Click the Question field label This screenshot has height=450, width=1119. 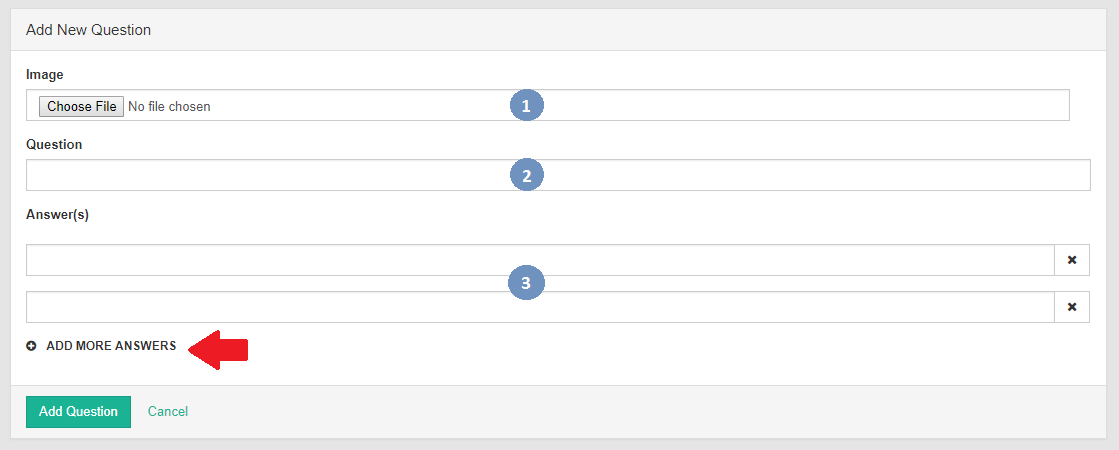click(x=54, y=144)
